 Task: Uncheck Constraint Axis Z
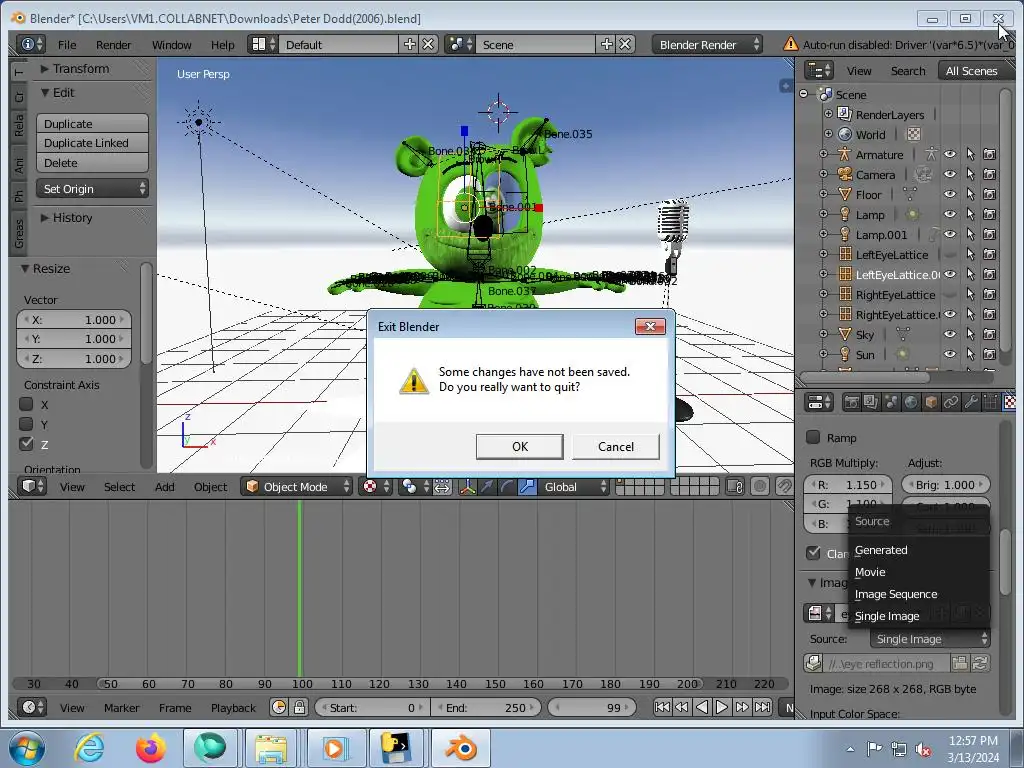pyautogui.click(x=26, y=444)
